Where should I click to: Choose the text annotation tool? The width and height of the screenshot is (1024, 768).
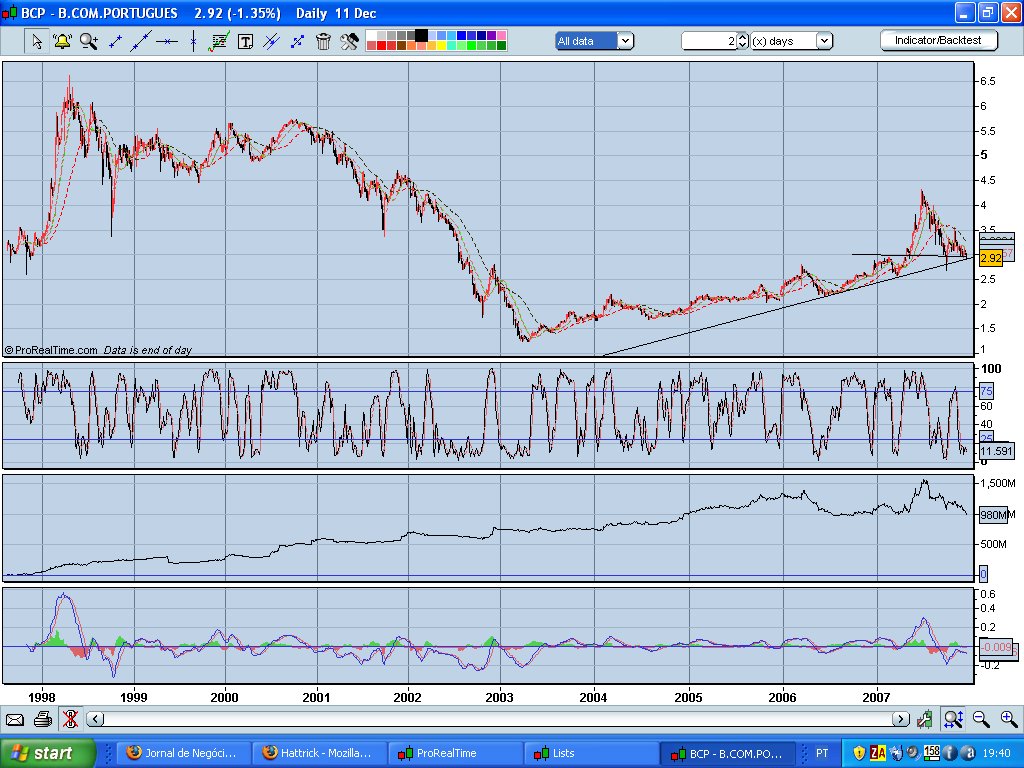(245, 41)
